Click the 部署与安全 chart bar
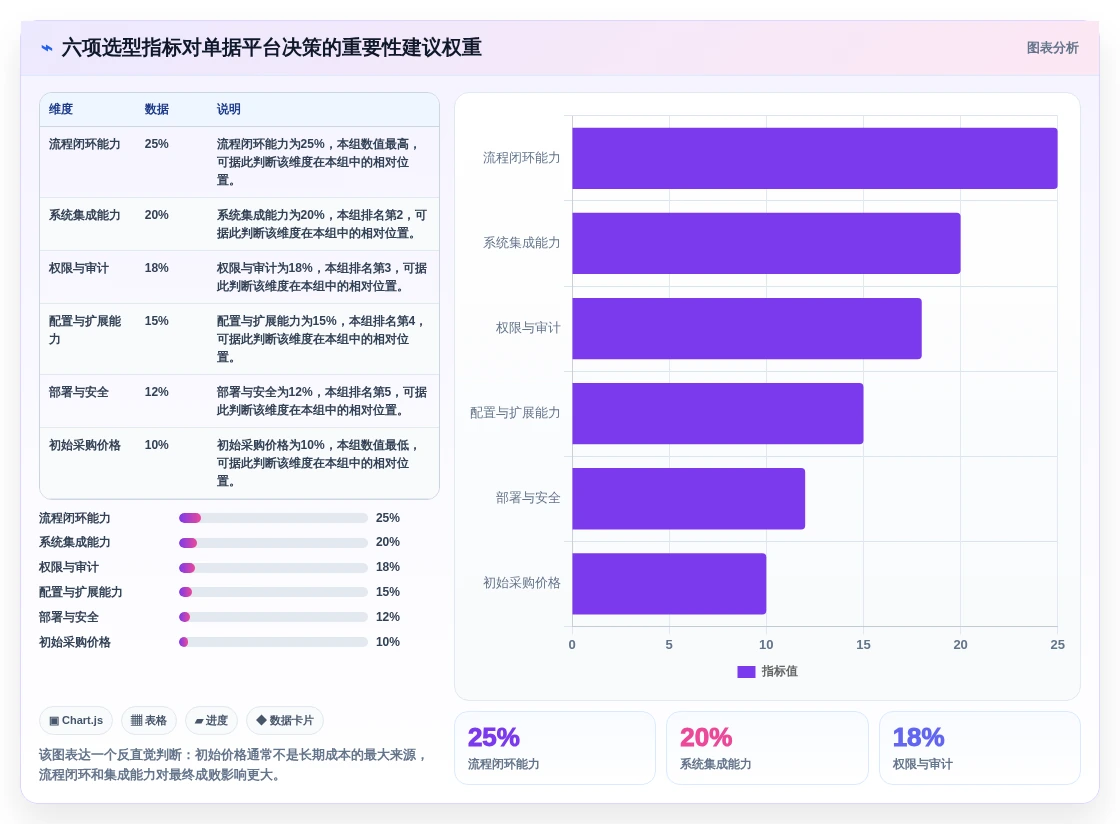The image size is (1120, 824). [688, 498]
